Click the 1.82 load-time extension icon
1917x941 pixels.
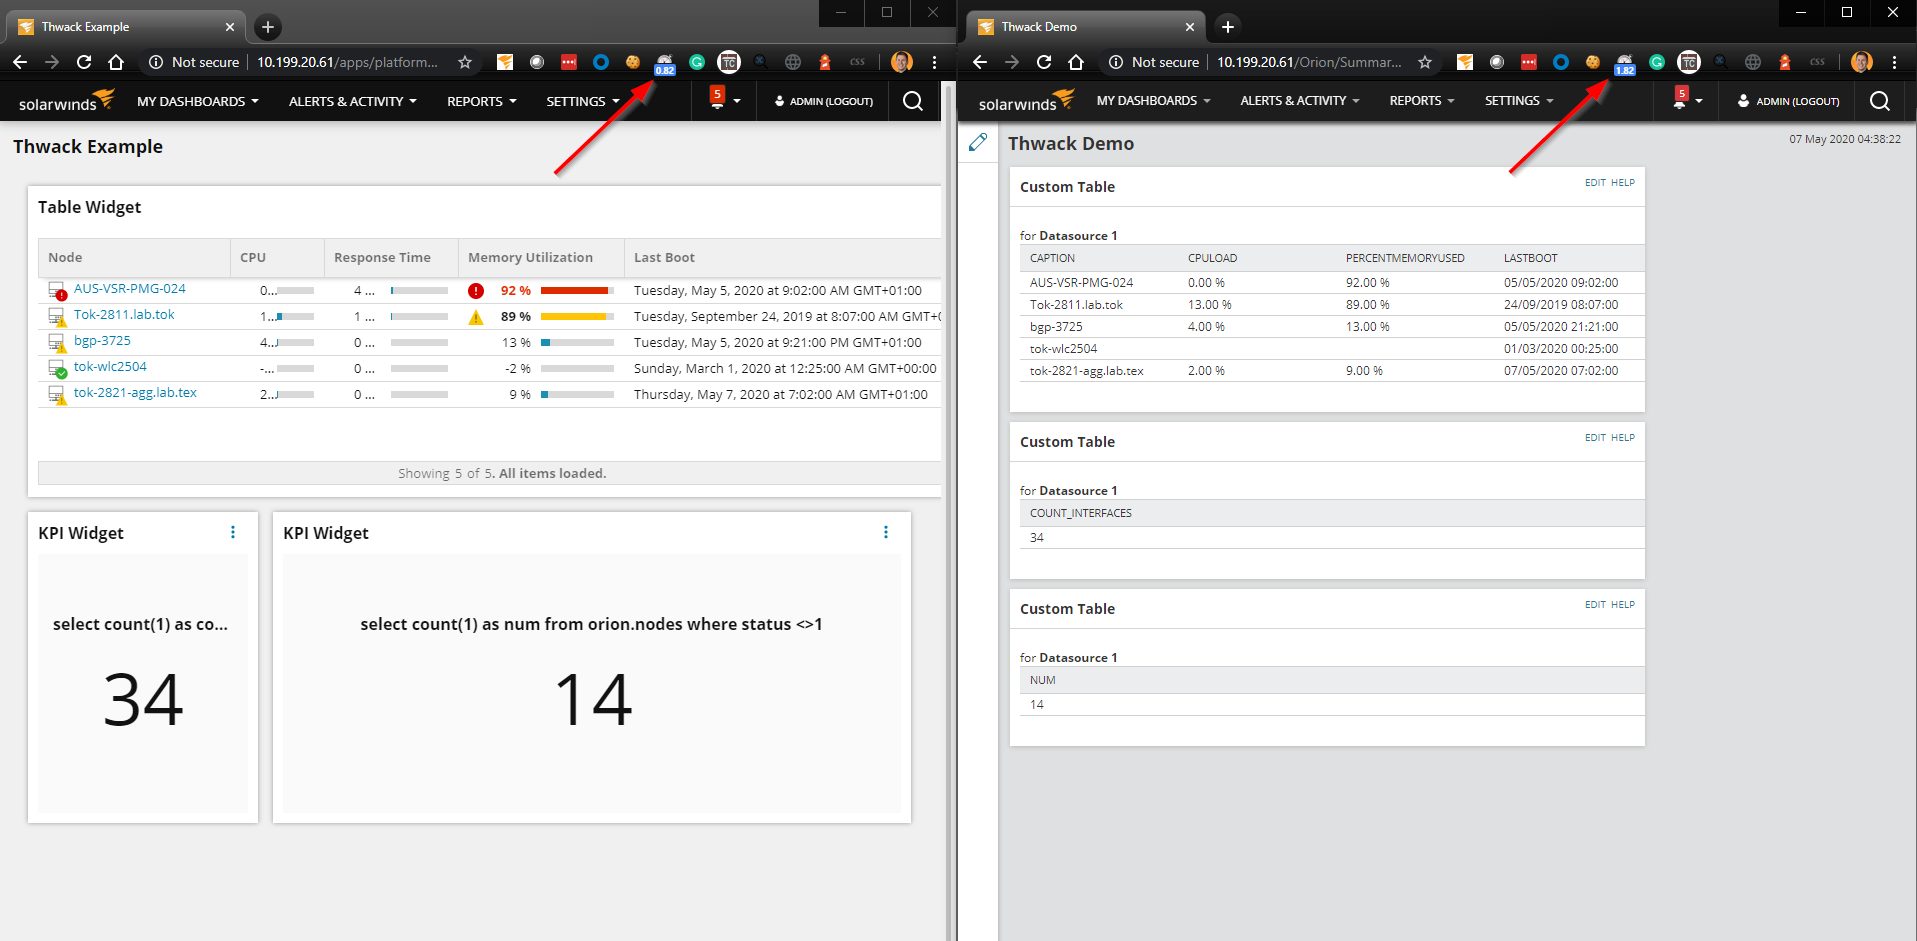(1625, 64)
